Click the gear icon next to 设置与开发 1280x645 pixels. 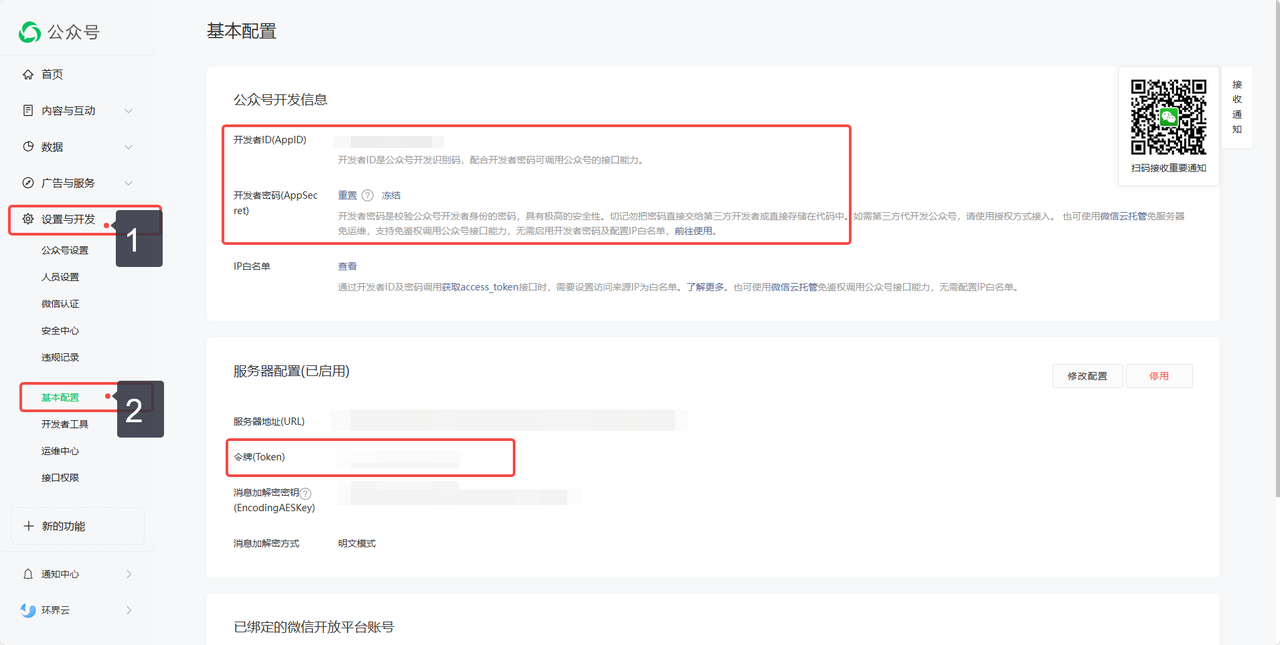(28, 218)
